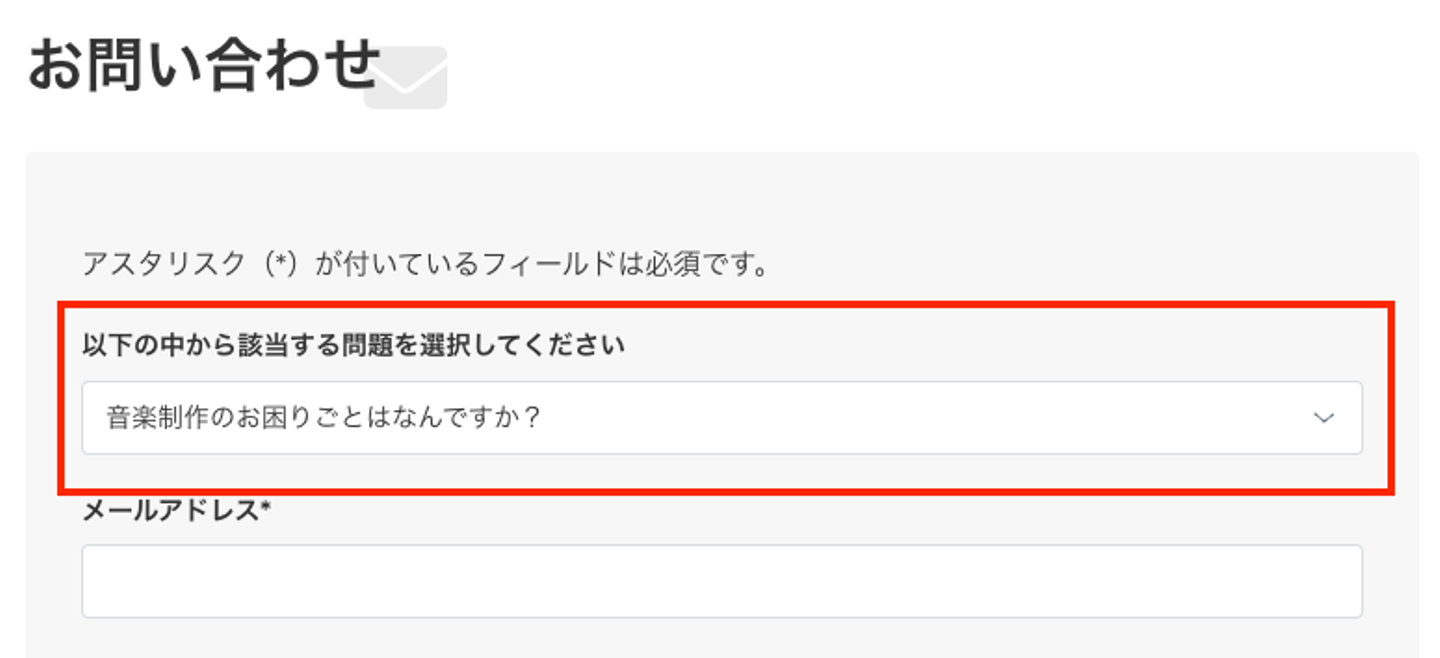Click the 以下の中から該当する問題を選択してください label
The image size is (1440, 658).
[353, 346]
